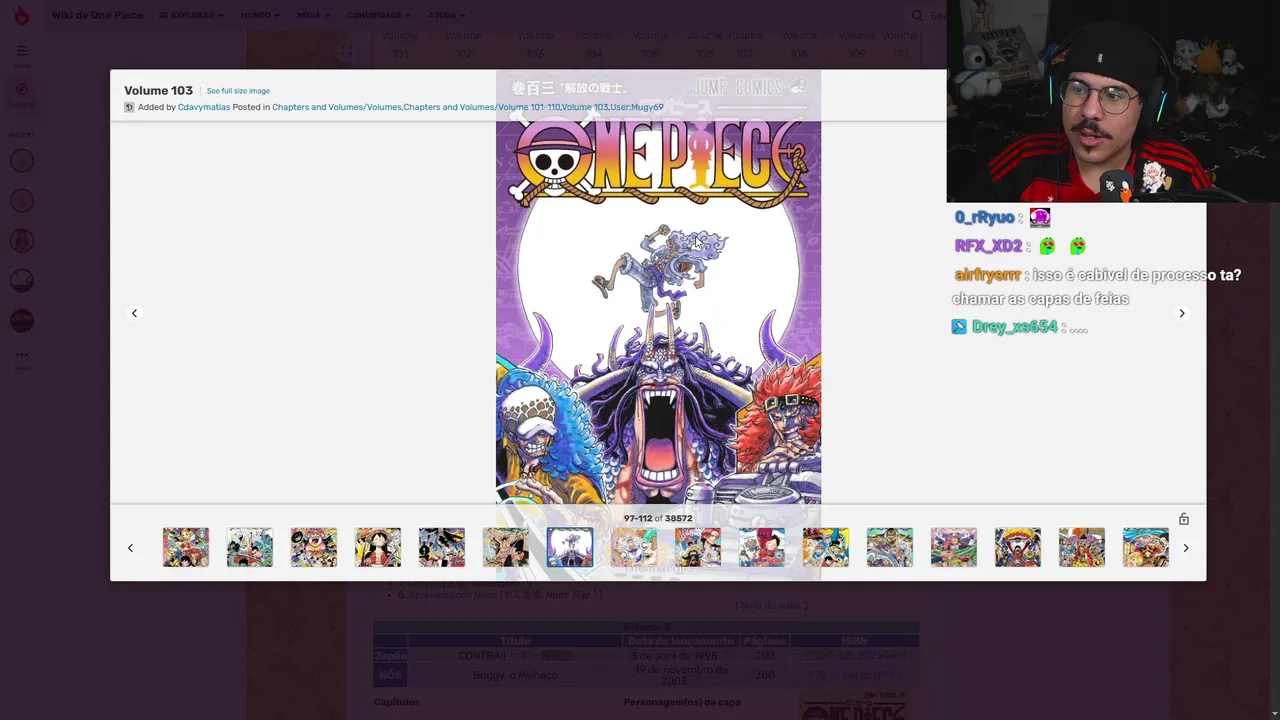Open uploader Cdavymatias profile link

[x=204, y=107]
